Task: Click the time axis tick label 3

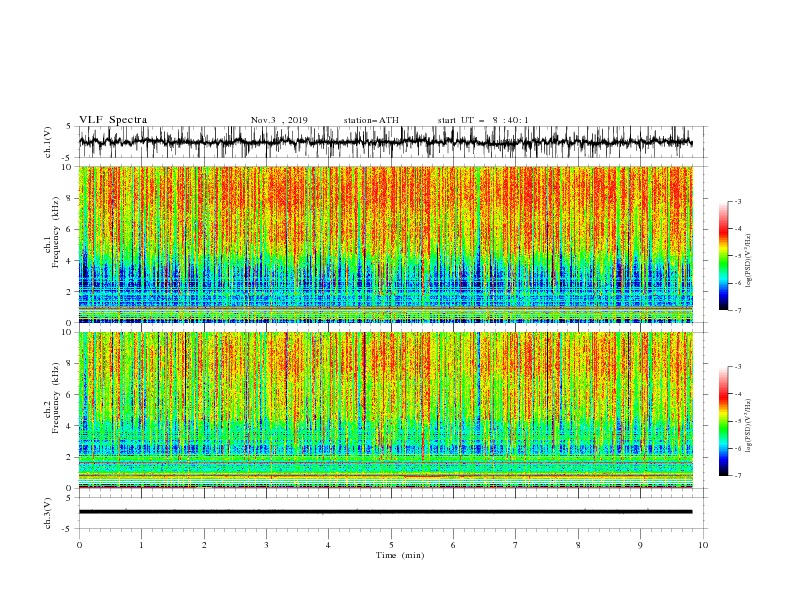Action: click(x=266, y=545)
